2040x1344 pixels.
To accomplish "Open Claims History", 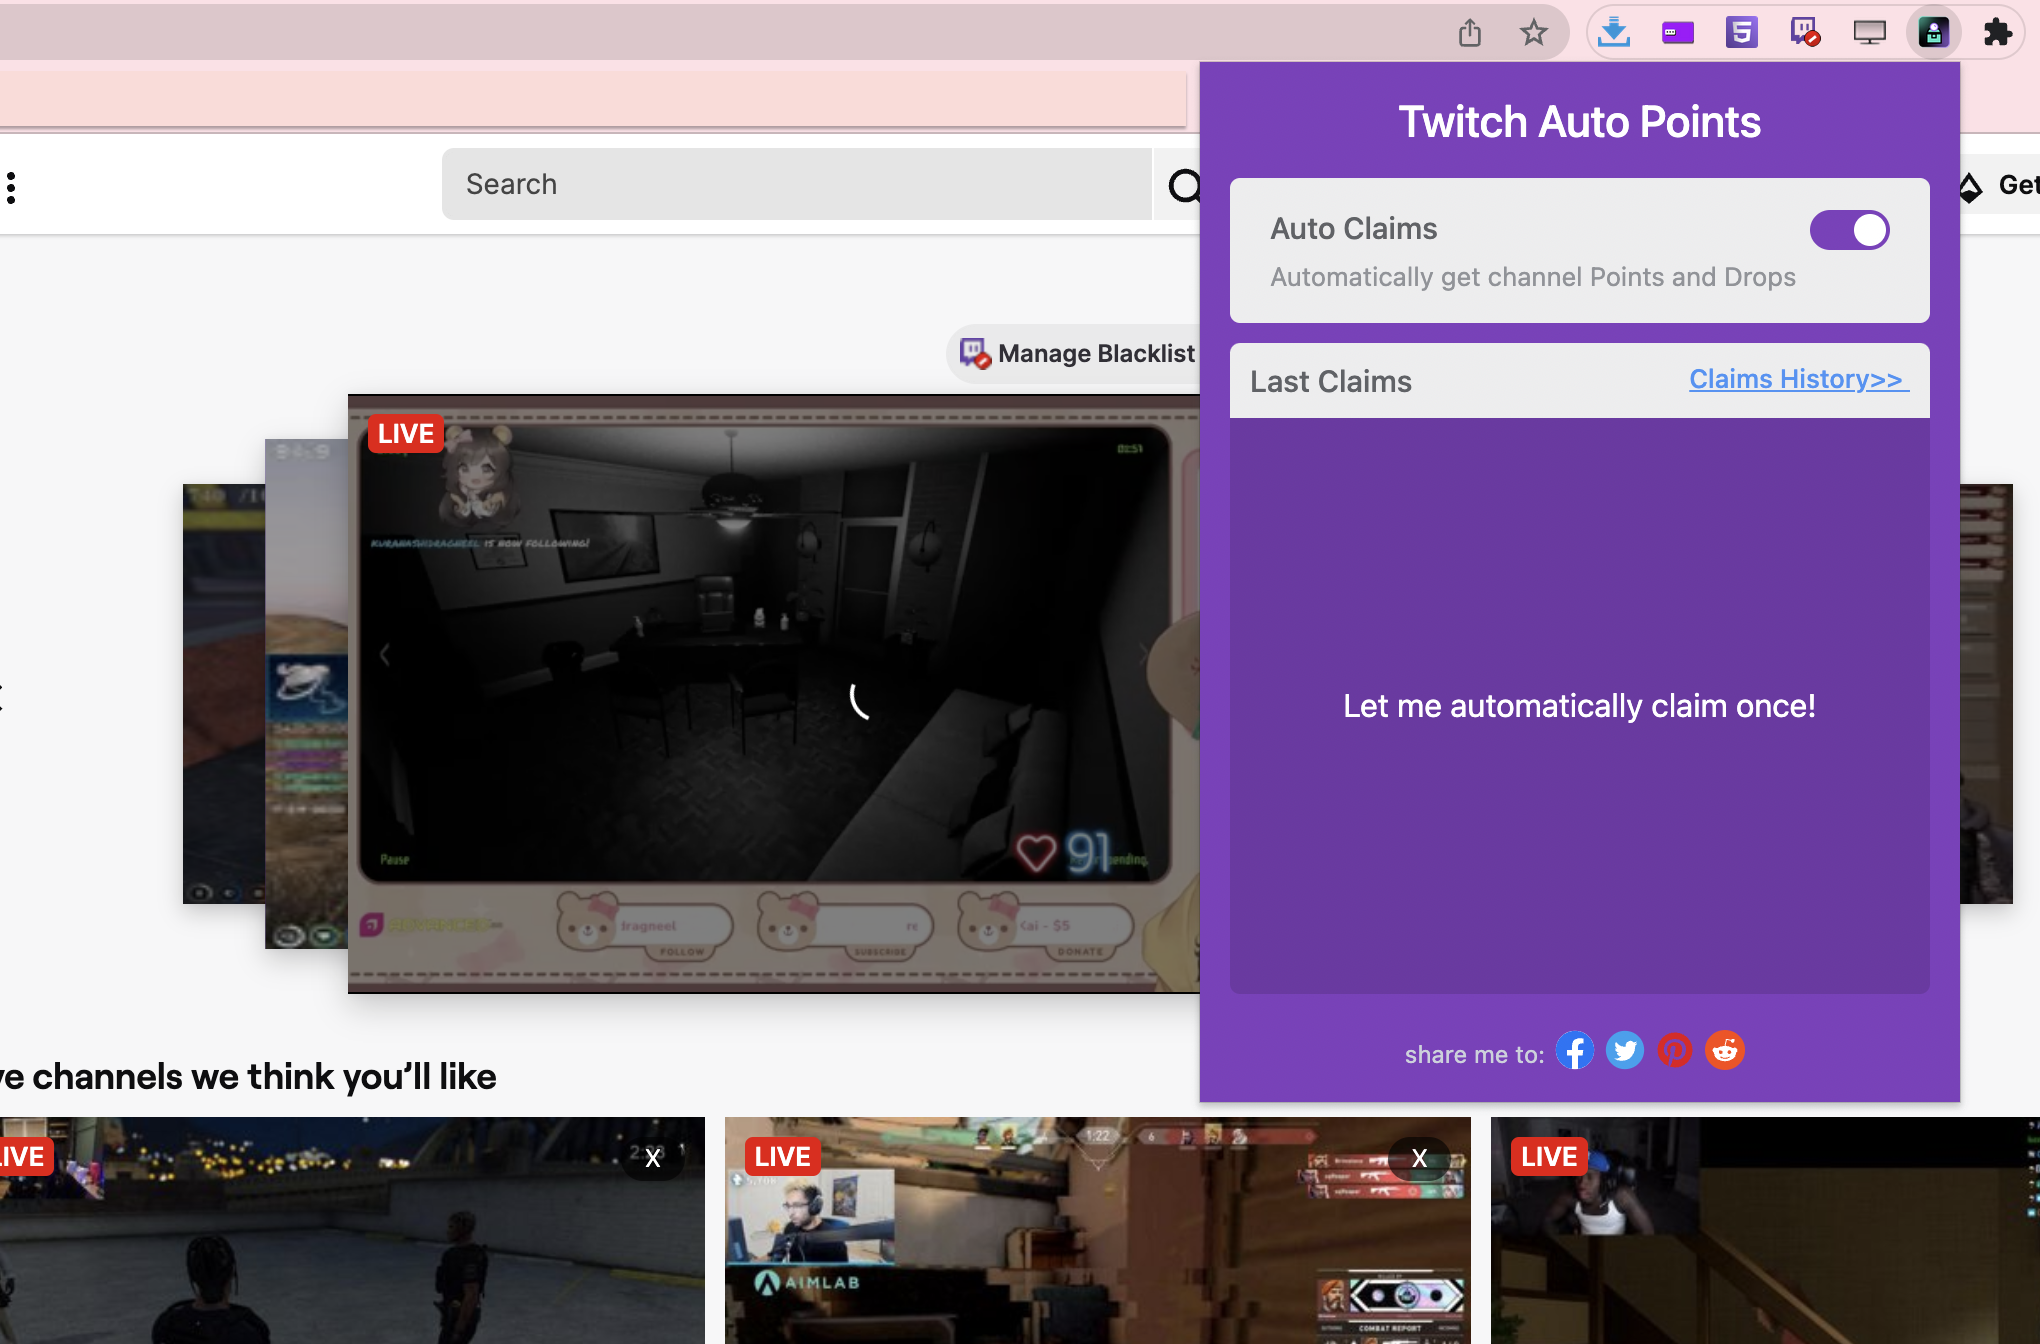I will point(1797,379).
